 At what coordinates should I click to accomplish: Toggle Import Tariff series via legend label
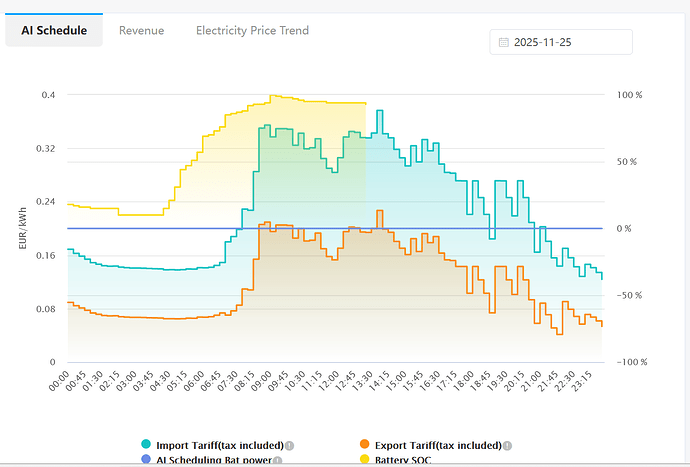[x=219, y=445]
